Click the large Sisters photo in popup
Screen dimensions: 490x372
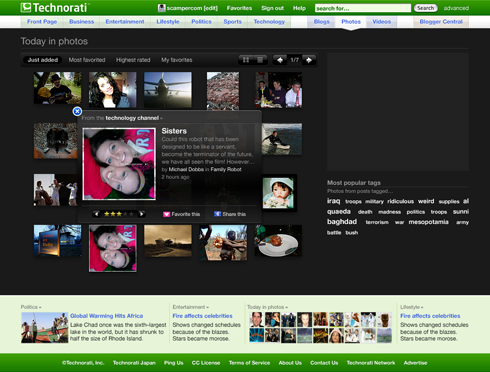click(x=119, y=164)
